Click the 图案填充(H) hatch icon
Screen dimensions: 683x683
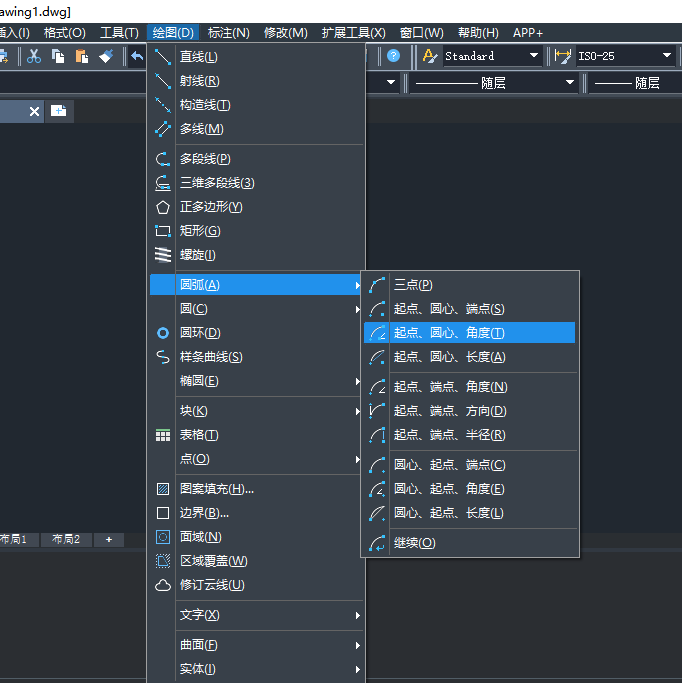pos(163,489)
